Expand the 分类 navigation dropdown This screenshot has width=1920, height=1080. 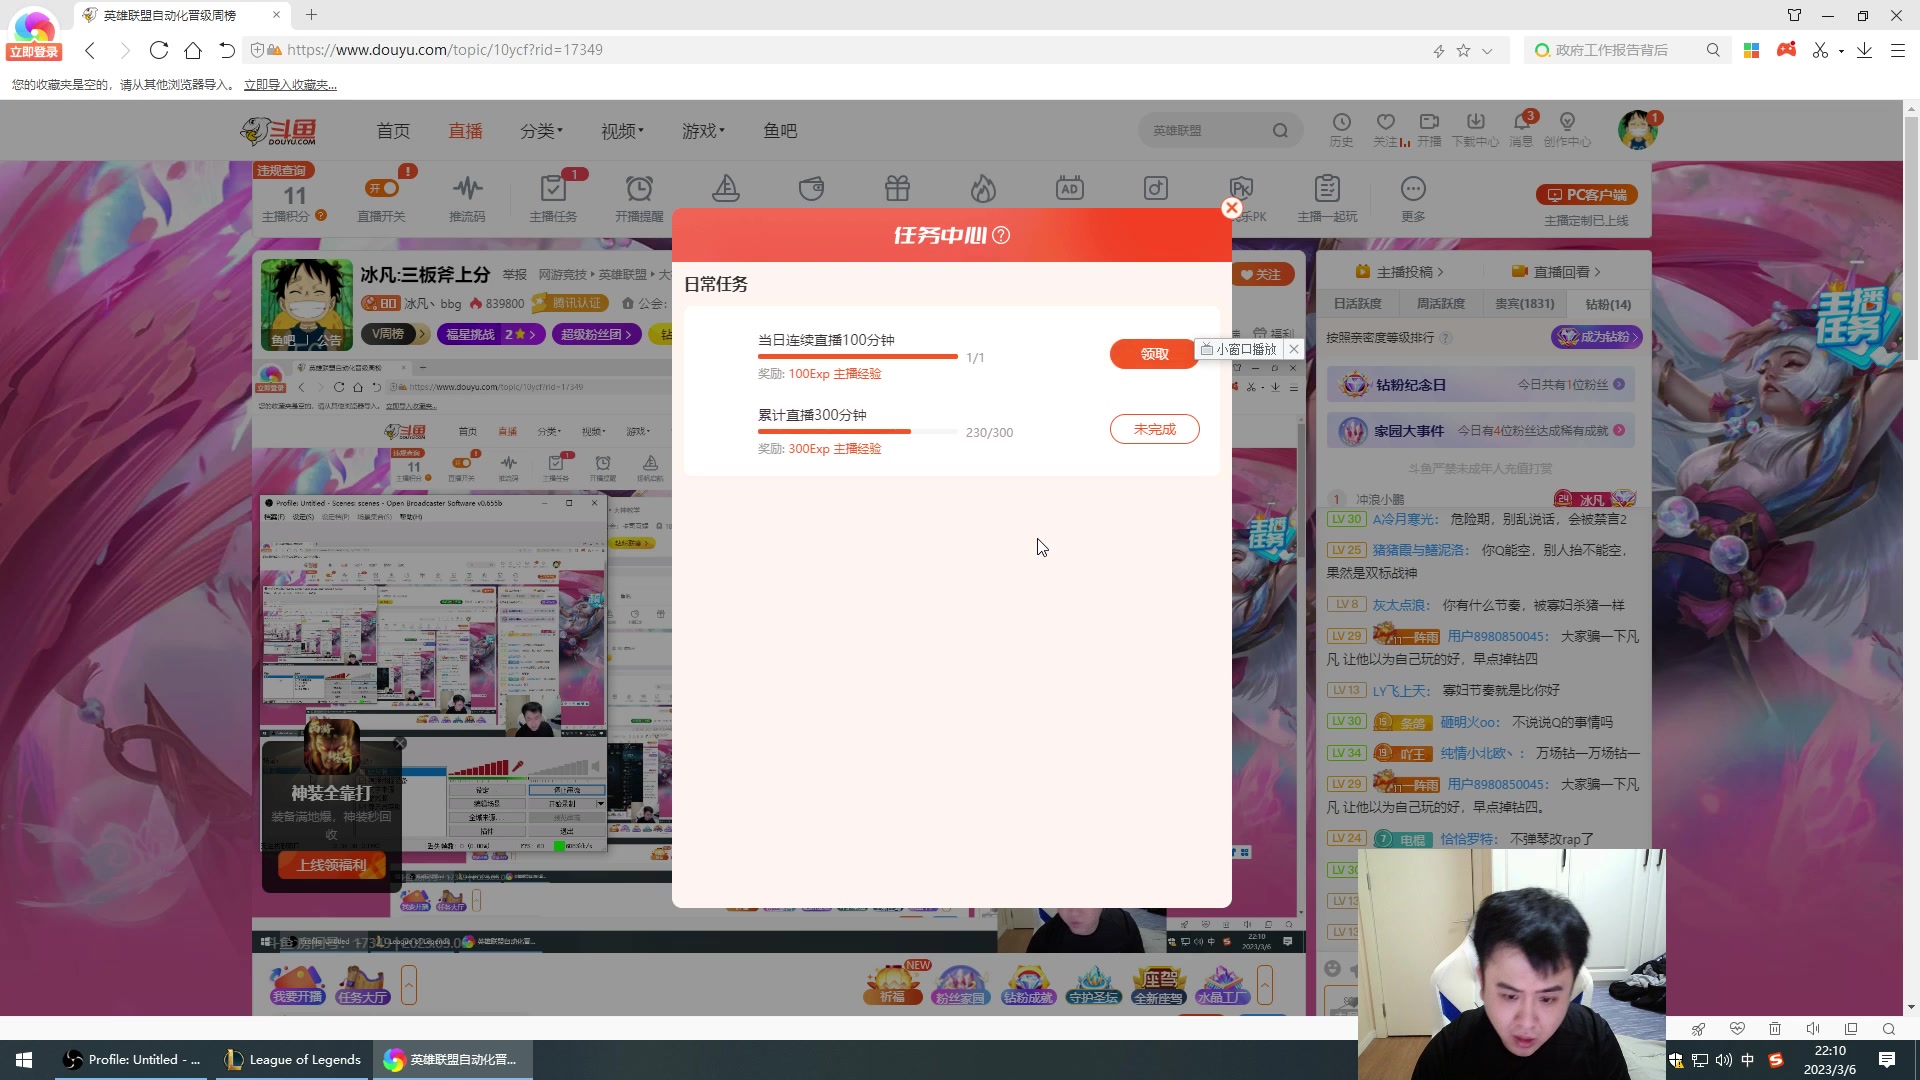pos(541,131)
